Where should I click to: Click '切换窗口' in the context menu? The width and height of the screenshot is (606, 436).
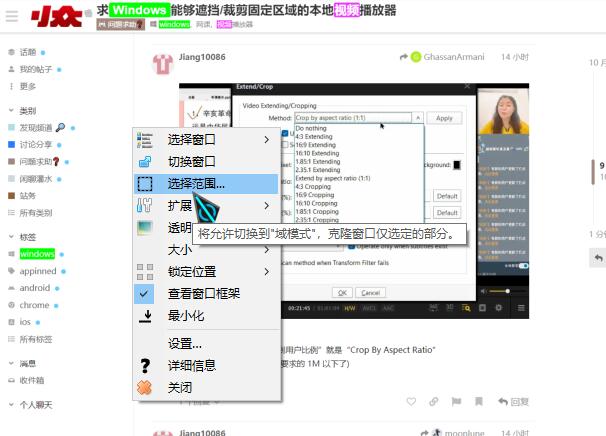(191, 161)
